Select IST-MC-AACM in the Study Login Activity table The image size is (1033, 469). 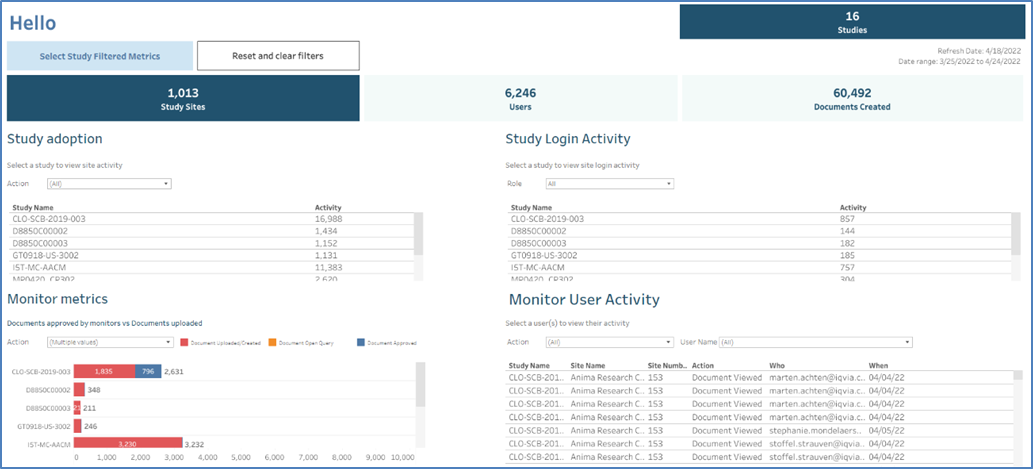pos(538,267)
